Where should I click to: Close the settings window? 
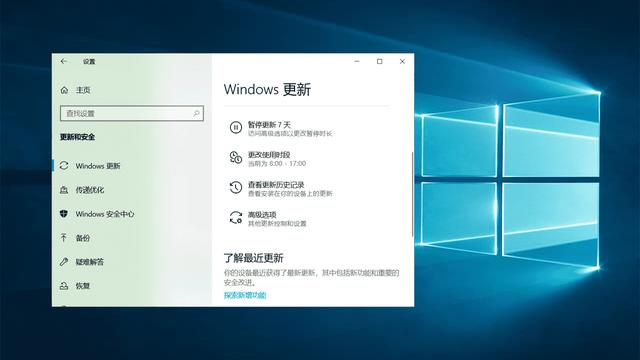pyautogui.click(x=402, y=61)
